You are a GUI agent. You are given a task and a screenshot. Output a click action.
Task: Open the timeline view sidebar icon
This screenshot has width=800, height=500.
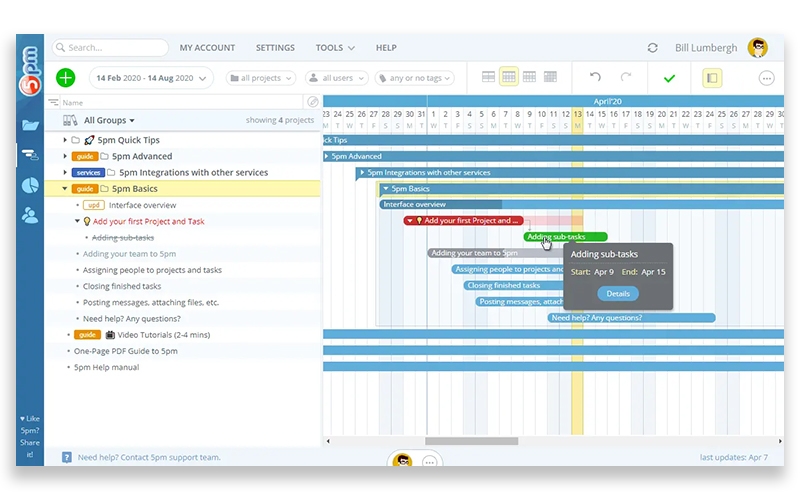coord(30,155)
